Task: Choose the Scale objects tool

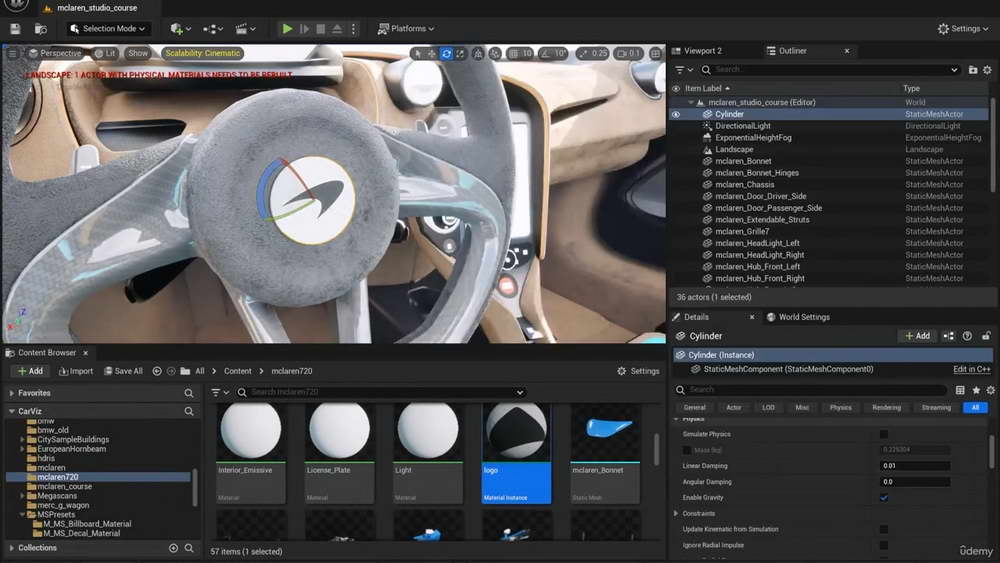Action: [460, 54]
